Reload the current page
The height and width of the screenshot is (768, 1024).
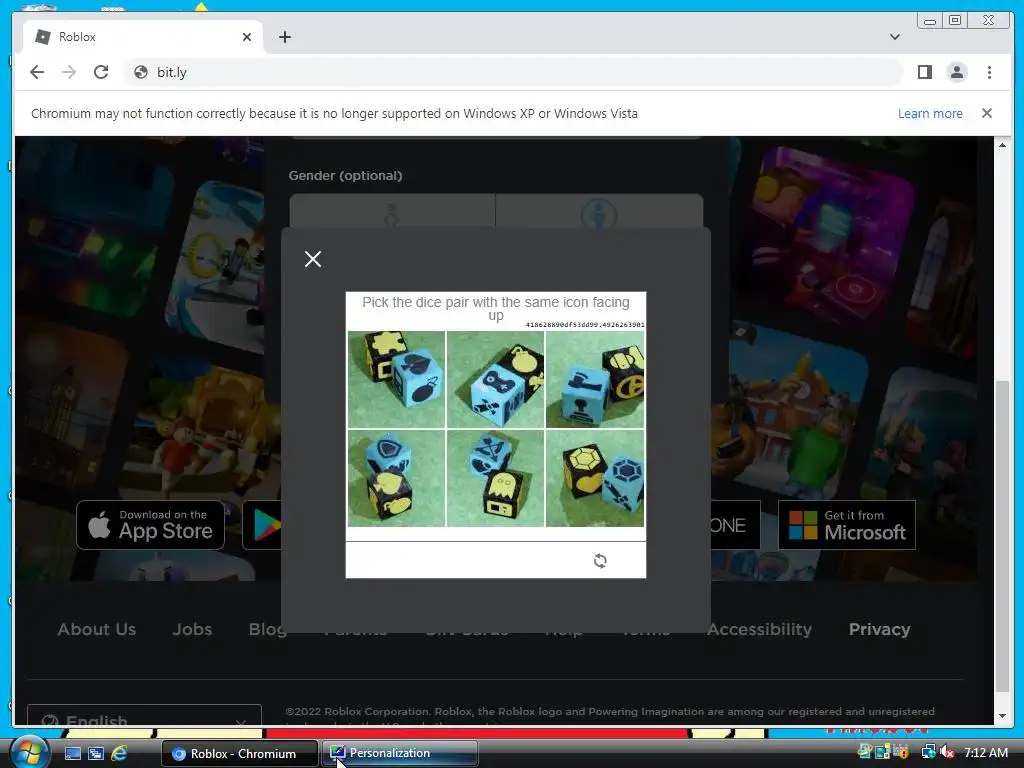[x=101, y=72]
